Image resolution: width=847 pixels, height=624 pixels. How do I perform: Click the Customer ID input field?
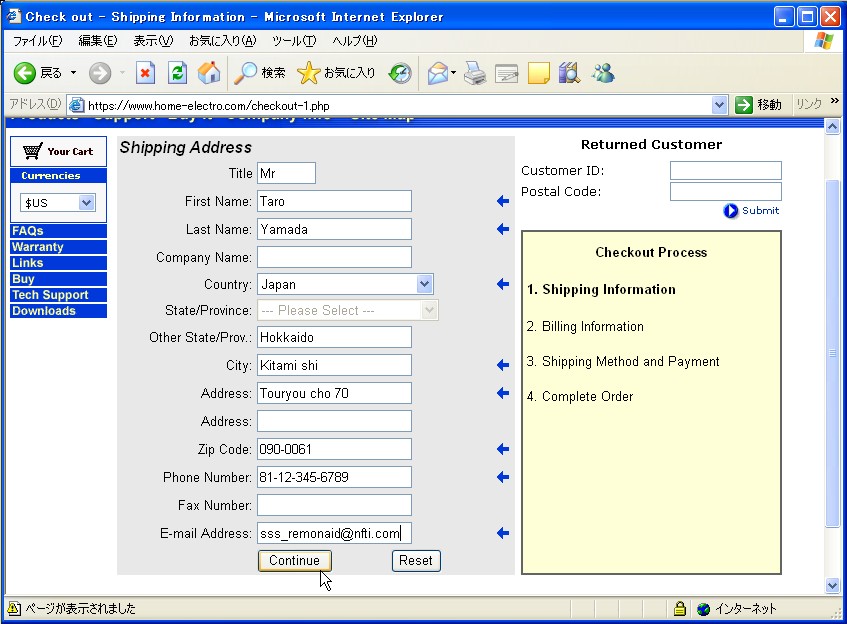[725, 171]
